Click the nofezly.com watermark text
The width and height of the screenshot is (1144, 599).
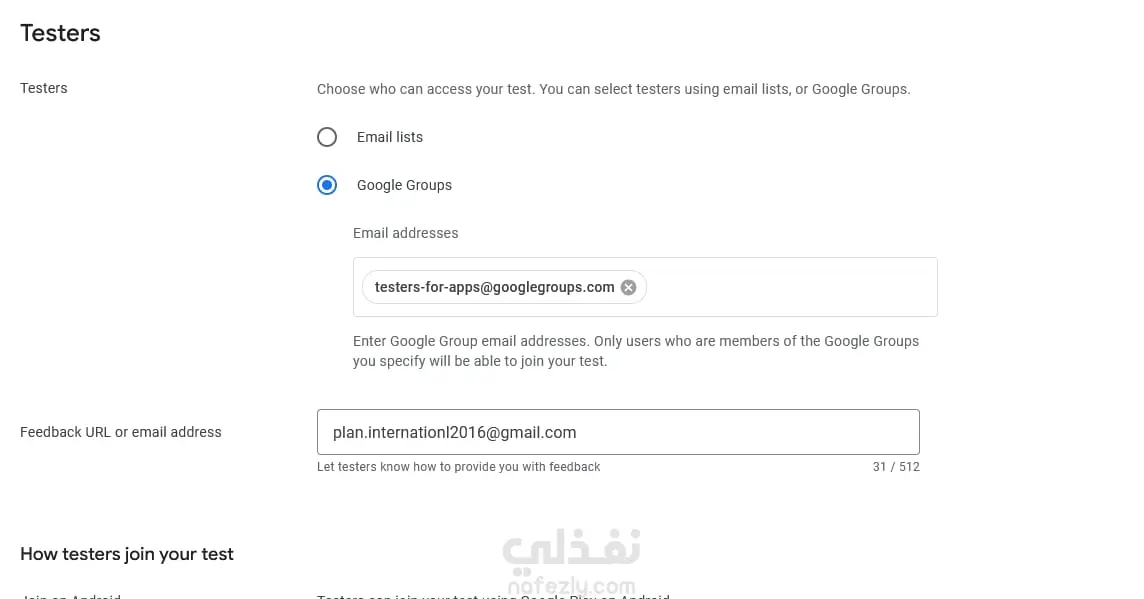[571, 586]
